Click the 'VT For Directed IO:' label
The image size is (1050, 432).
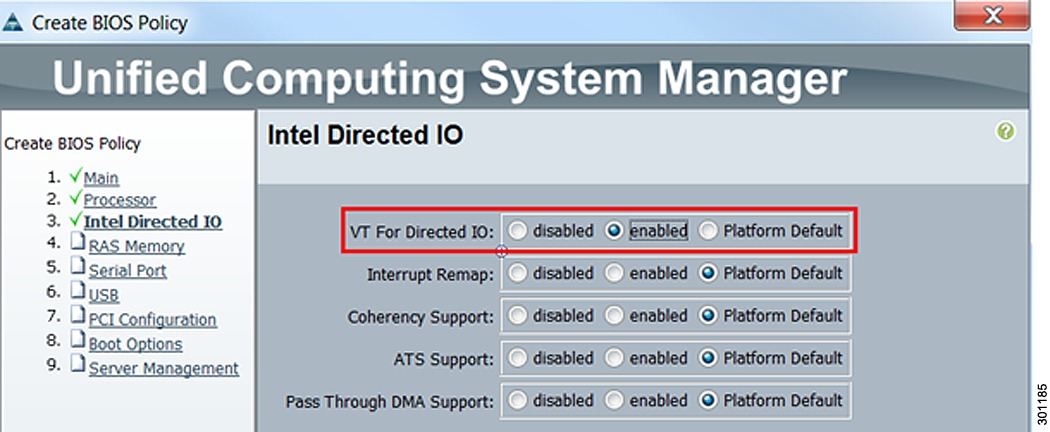[x=422, y=232]
